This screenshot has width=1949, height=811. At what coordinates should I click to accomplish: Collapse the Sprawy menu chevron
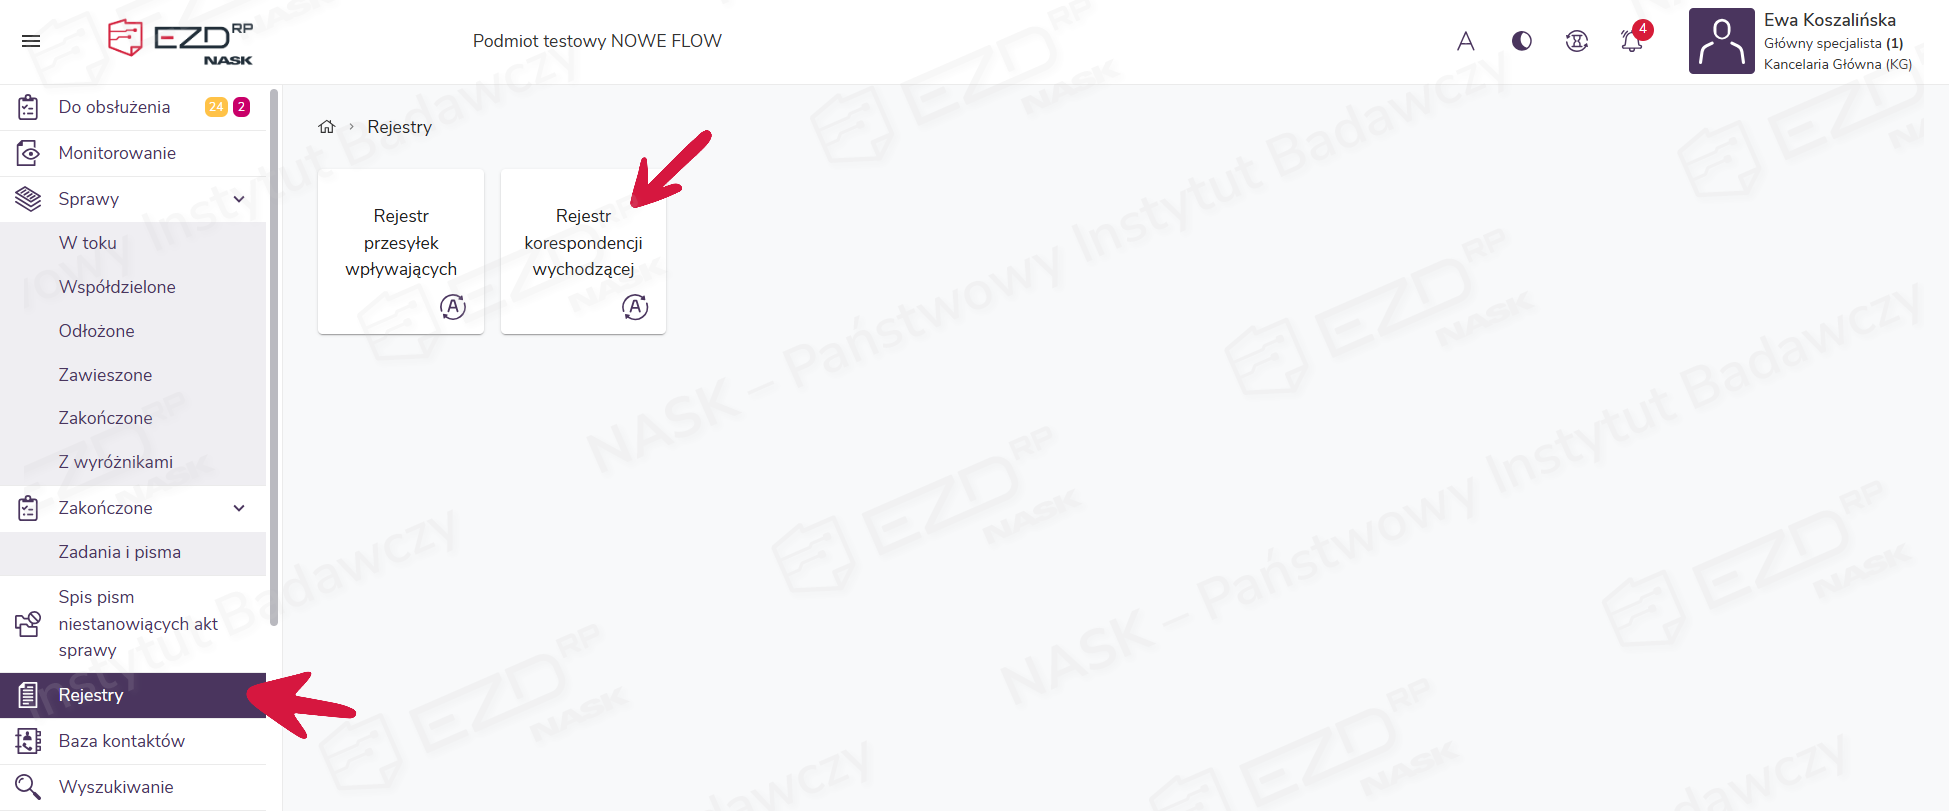pos(239,199)
